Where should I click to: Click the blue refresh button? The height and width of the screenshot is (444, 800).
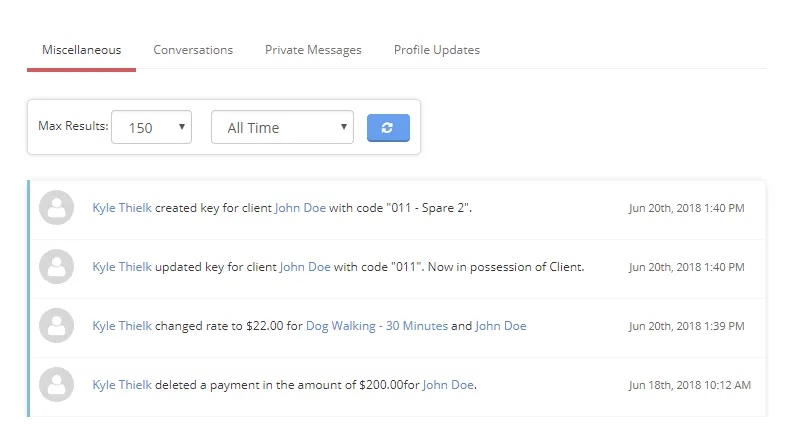[x=388, y=128]
